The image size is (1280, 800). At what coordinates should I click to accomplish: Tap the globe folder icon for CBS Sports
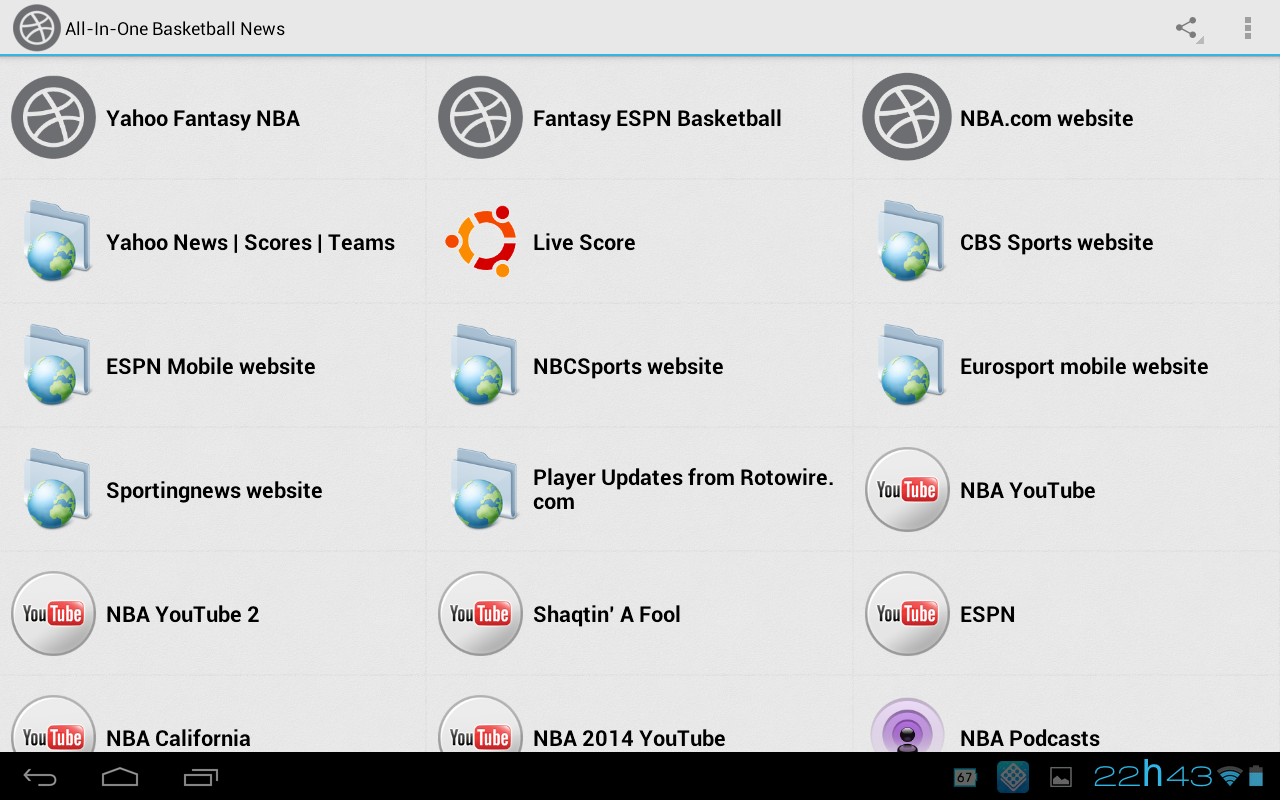point(911,242)
